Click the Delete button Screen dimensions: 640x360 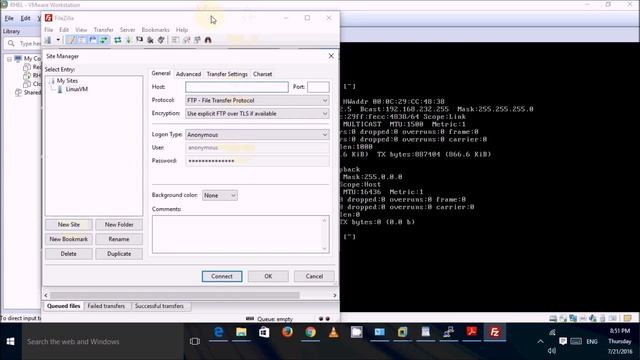[69, 254]
